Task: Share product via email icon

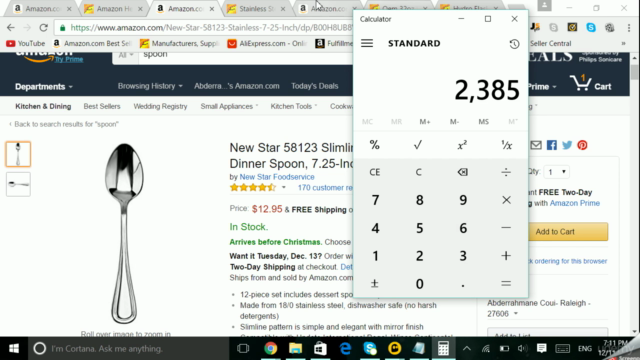Action: 536,145
